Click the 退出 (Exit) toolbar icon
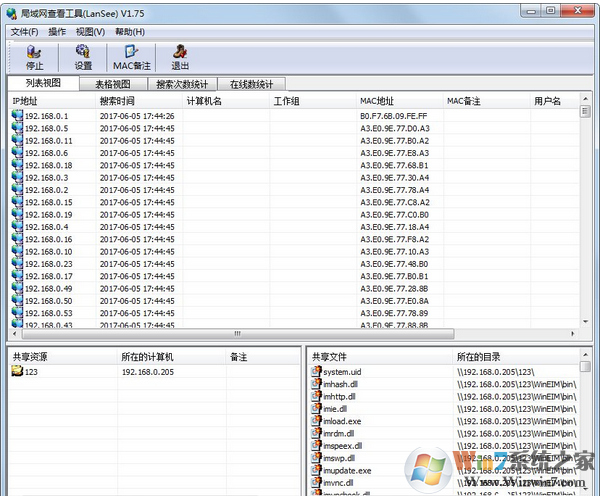 tap(180, 54)
